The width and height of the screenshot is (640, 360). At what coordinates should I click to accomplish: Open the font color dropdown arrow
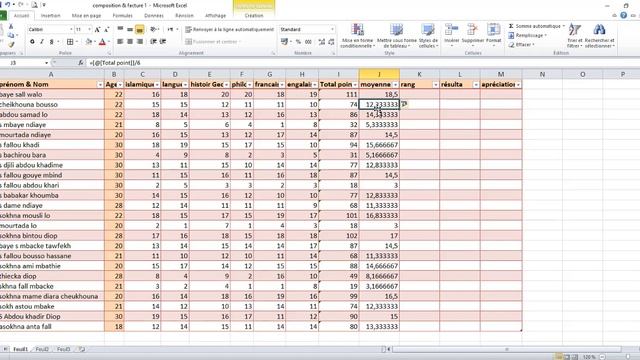109,42
